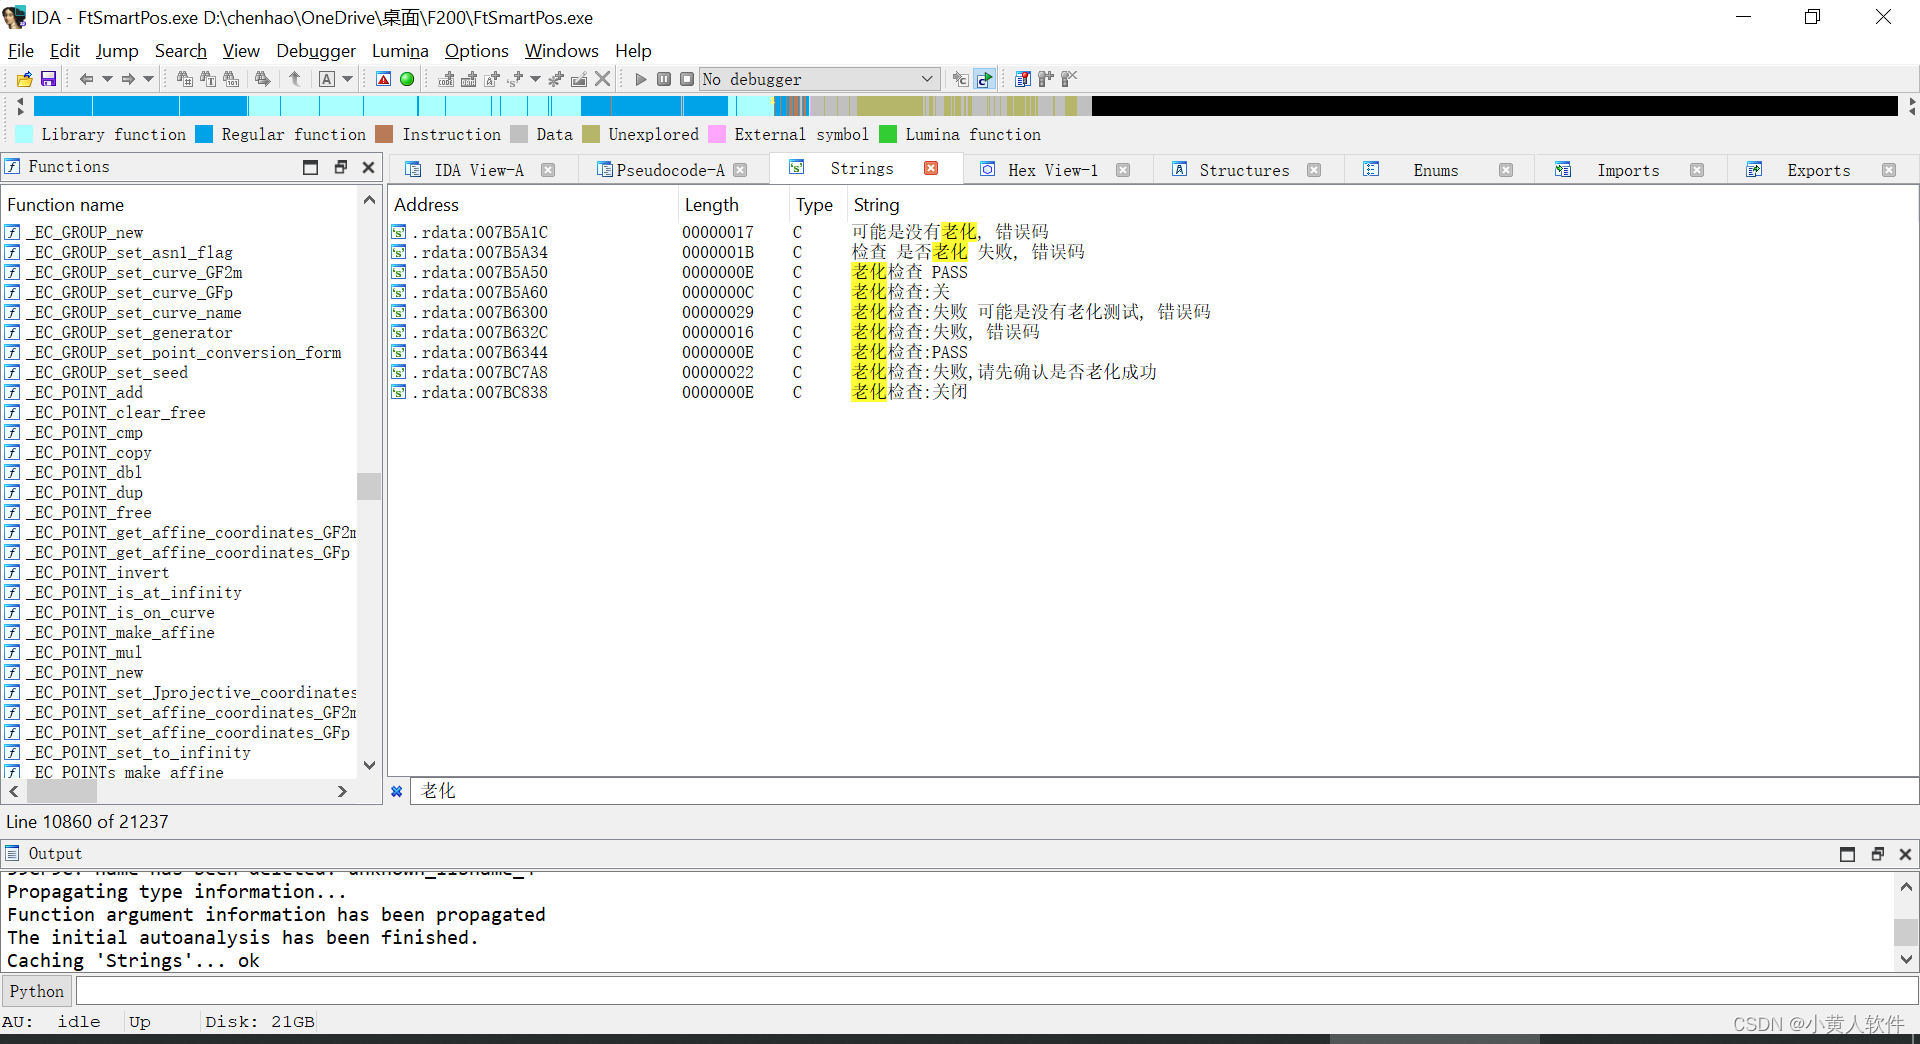Screen dimensions: 1920x1044
Task: Click the search text binoculars icon
Action: (x=208, y=79)
